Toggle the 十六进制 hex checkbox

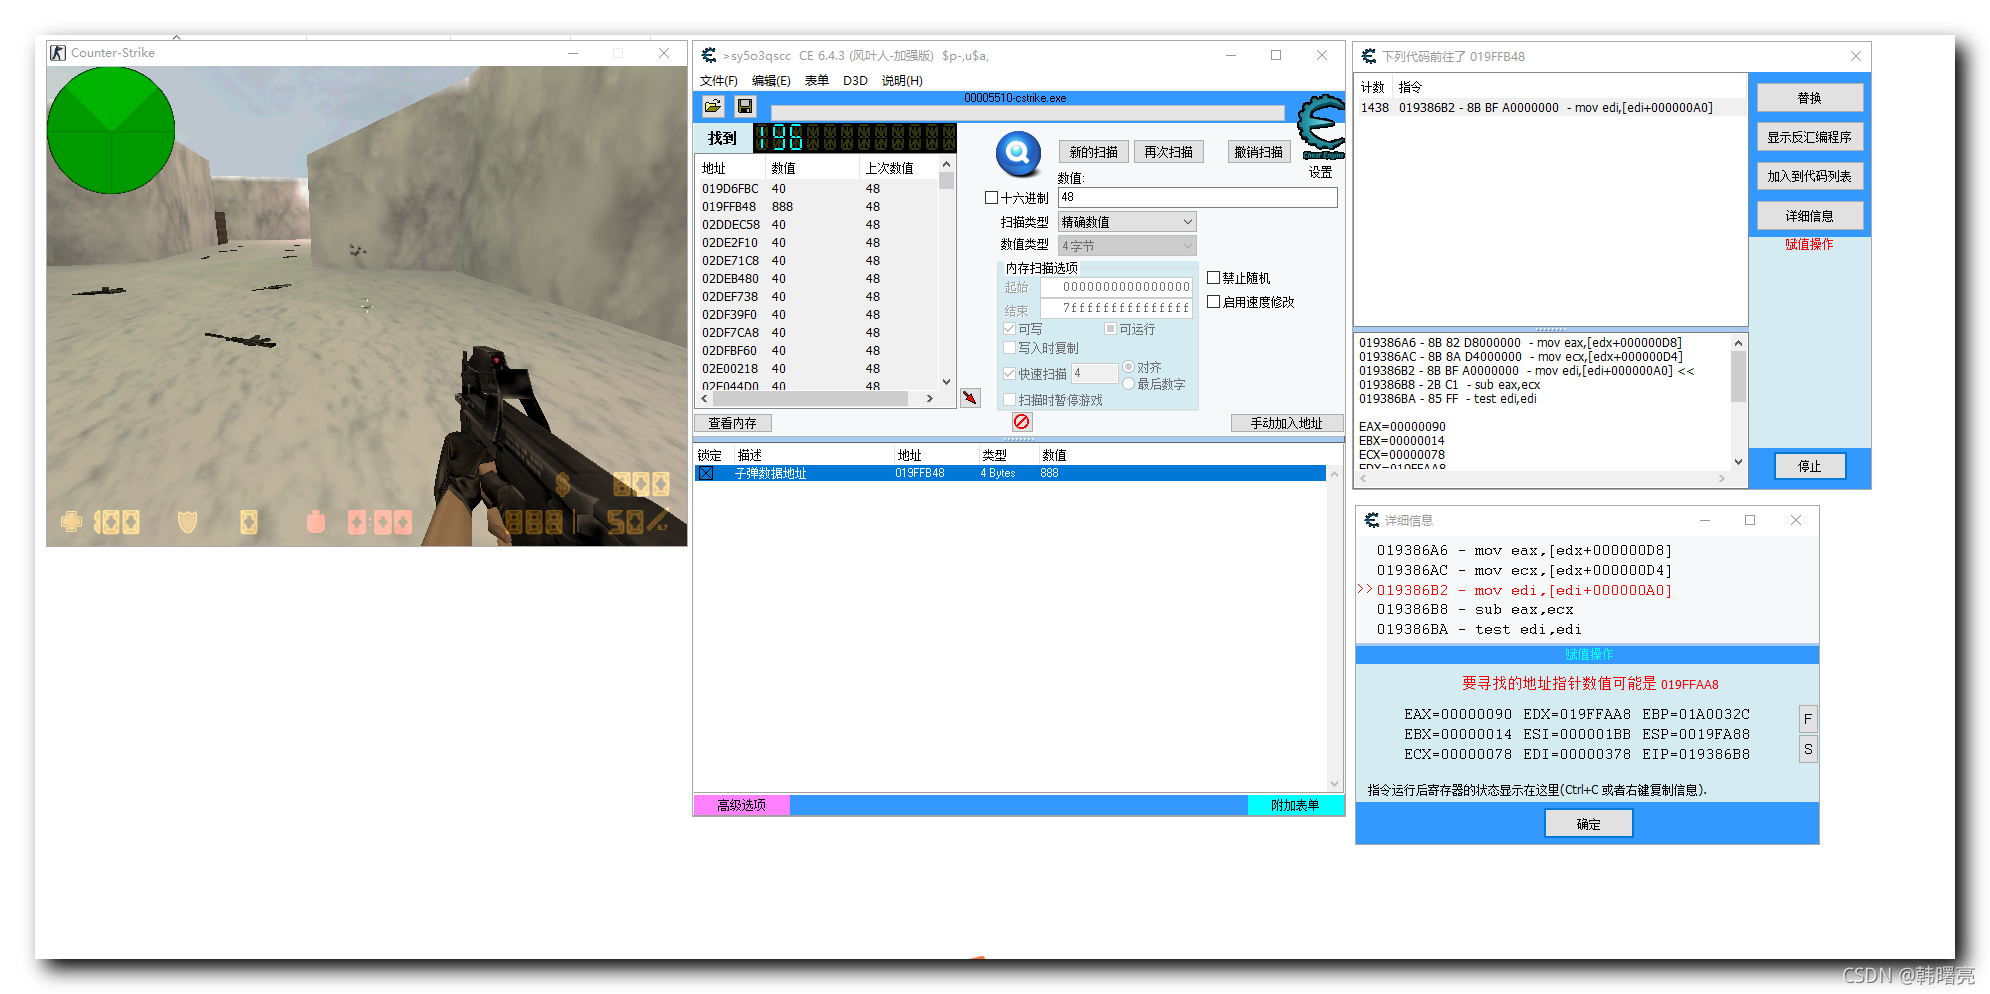coord(992,198)
